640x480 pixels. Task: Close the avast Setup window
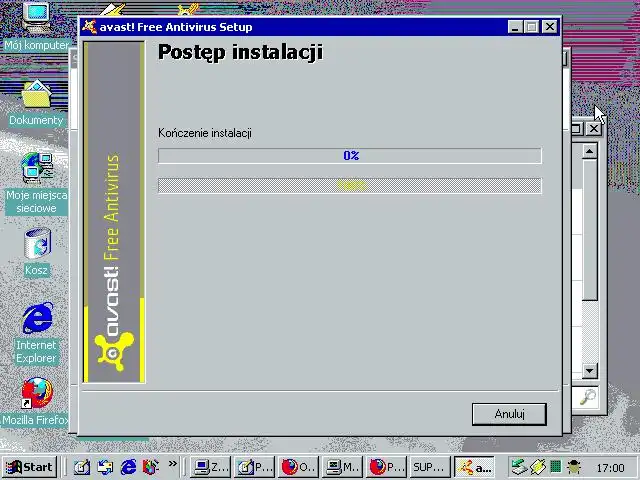tap(550, 27)
